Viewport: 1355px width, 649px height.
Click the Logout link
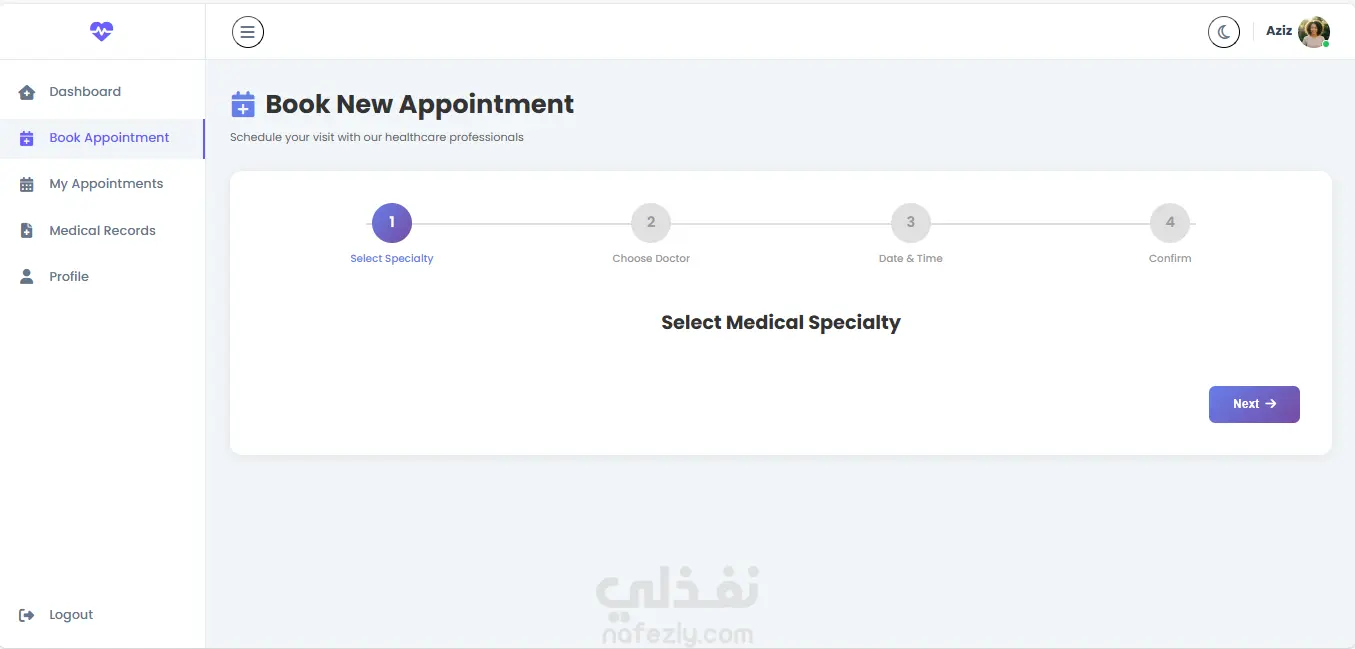(71, 615)
